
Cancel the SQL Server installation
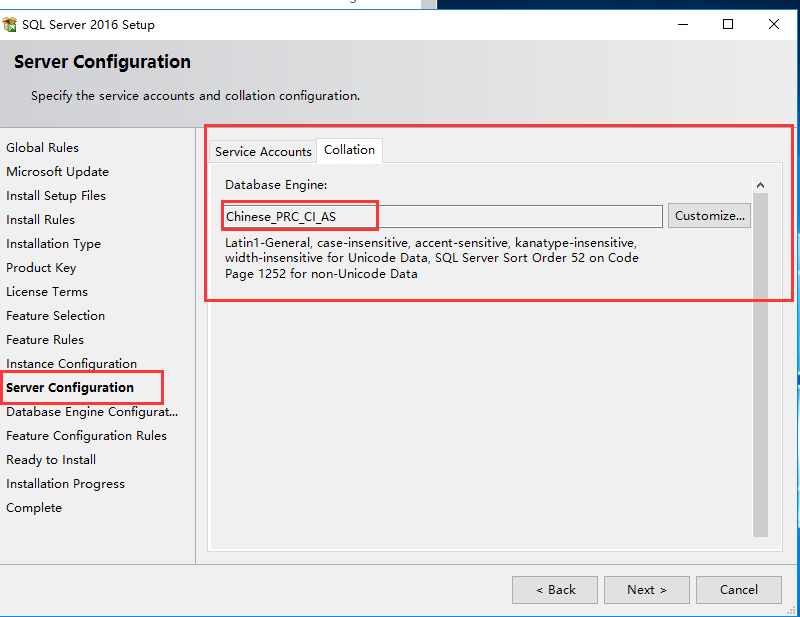click(x=738, y=590)
